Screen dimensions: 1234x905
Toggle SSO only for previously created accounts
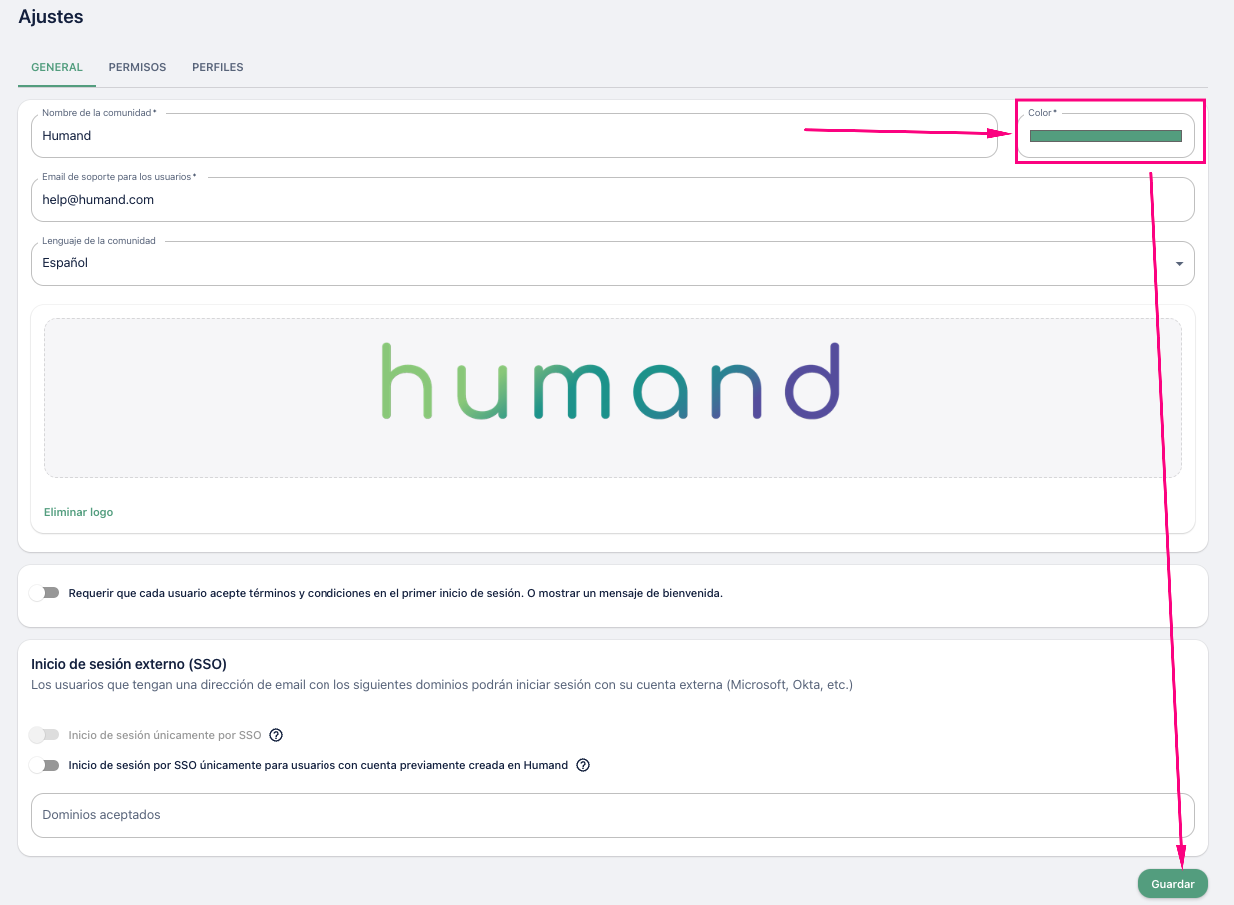[x=44, y=765]
